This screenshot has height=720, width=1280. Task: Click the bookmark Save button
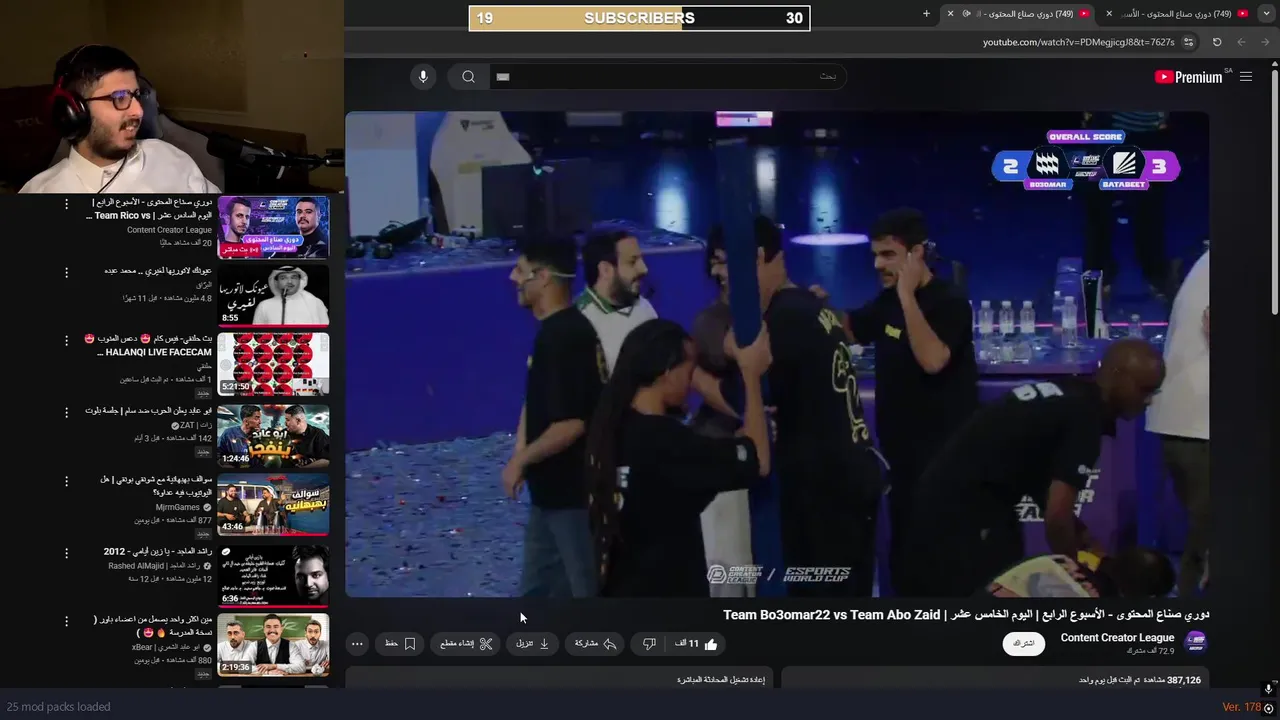[x=400, y=644]
